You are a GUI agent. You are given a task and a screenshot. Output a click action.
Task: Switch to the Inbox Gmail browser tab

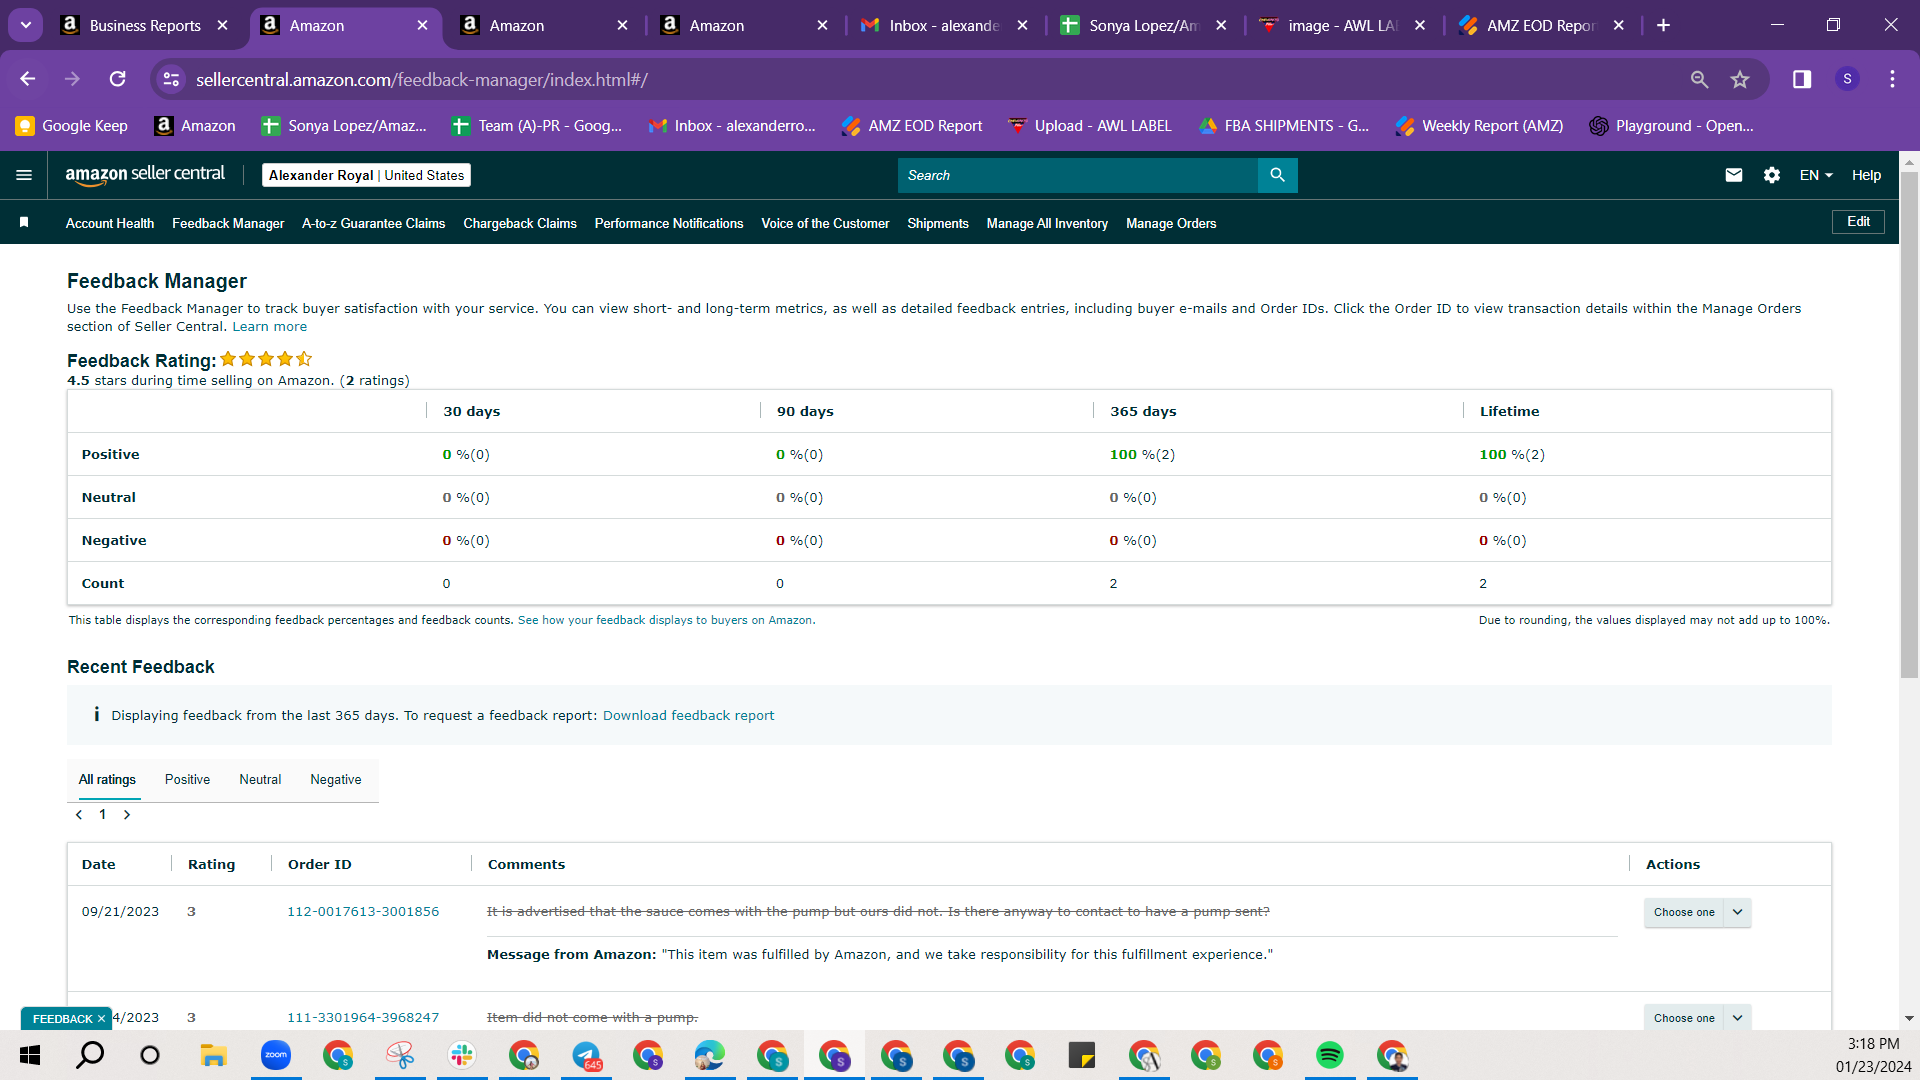[x=943, y=25]
